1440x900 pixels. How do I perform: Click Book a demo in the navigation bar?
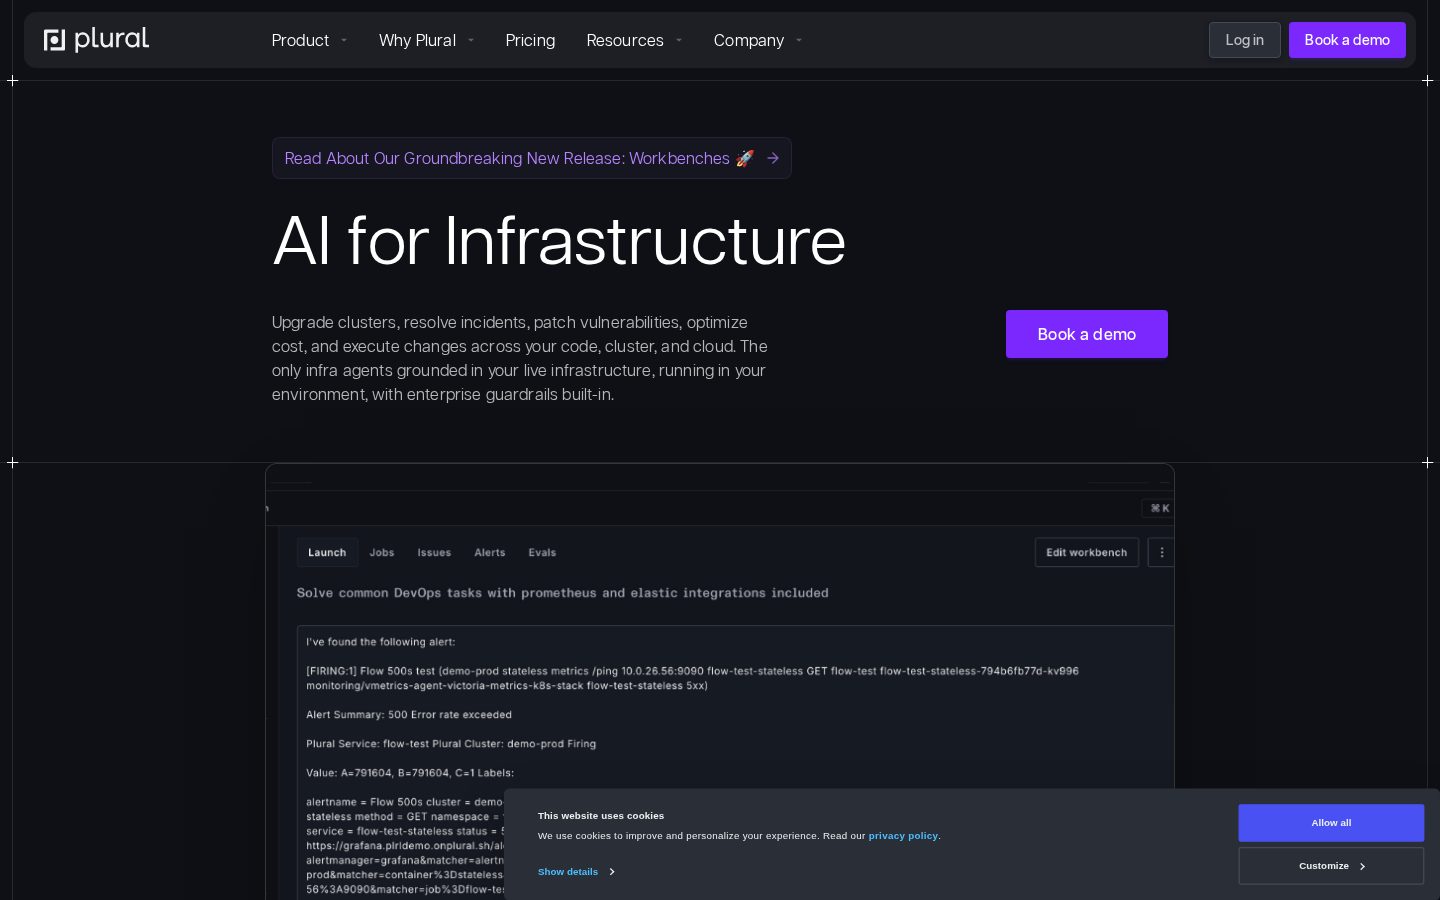coord(1347,40)
